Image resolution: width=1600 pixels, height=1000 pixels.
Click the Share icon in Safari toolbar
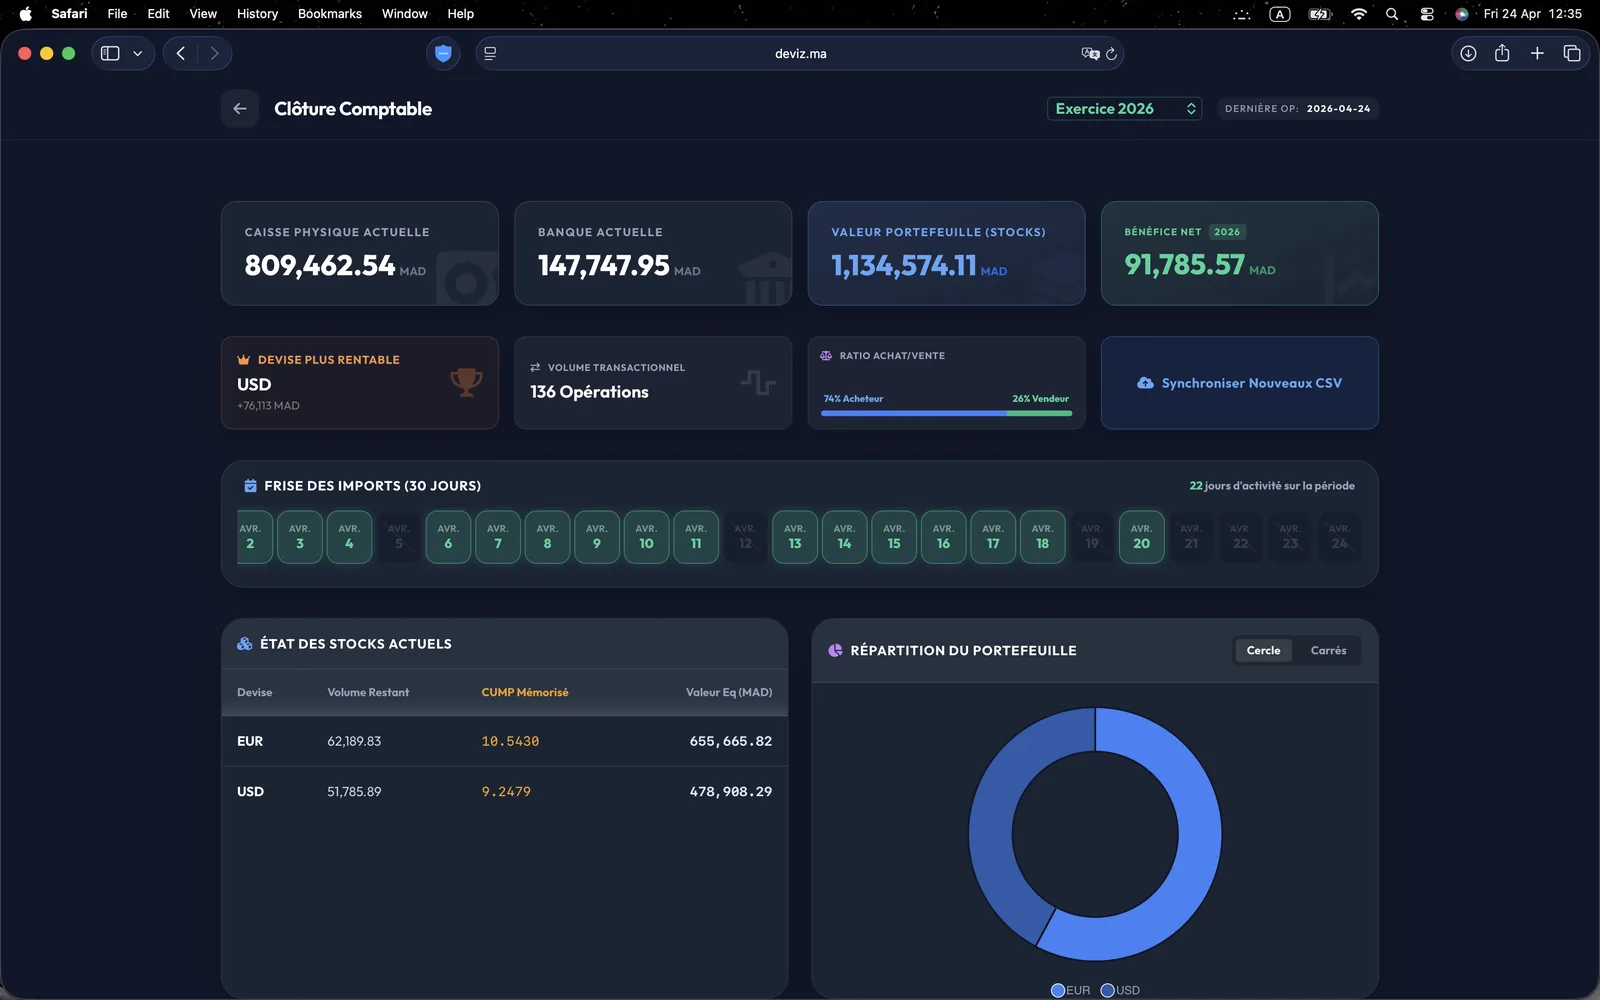pyautogui.click(x=1502, y=54)
